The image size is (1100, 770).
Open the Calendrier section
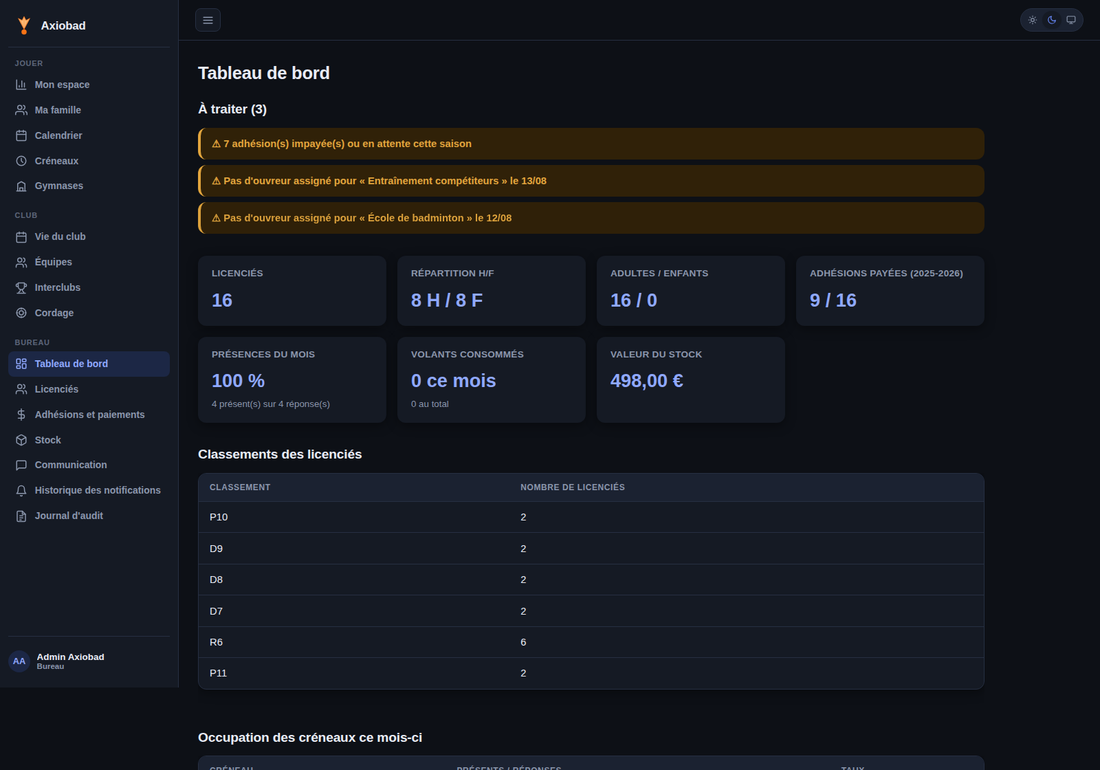point(89,135)
